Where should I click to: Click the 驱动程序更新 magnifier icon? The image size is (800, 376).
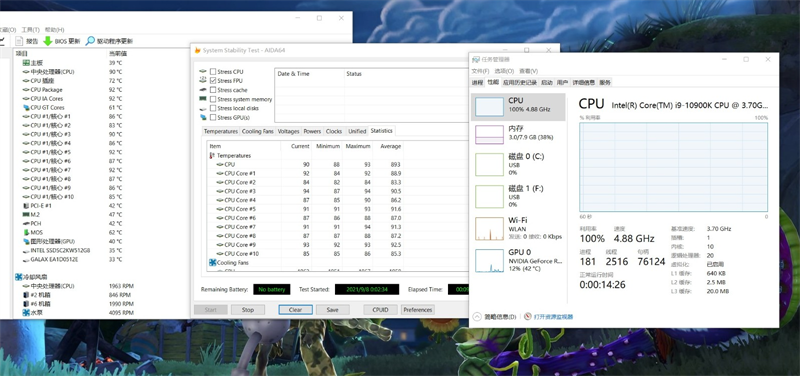click(x=90, y=41)
